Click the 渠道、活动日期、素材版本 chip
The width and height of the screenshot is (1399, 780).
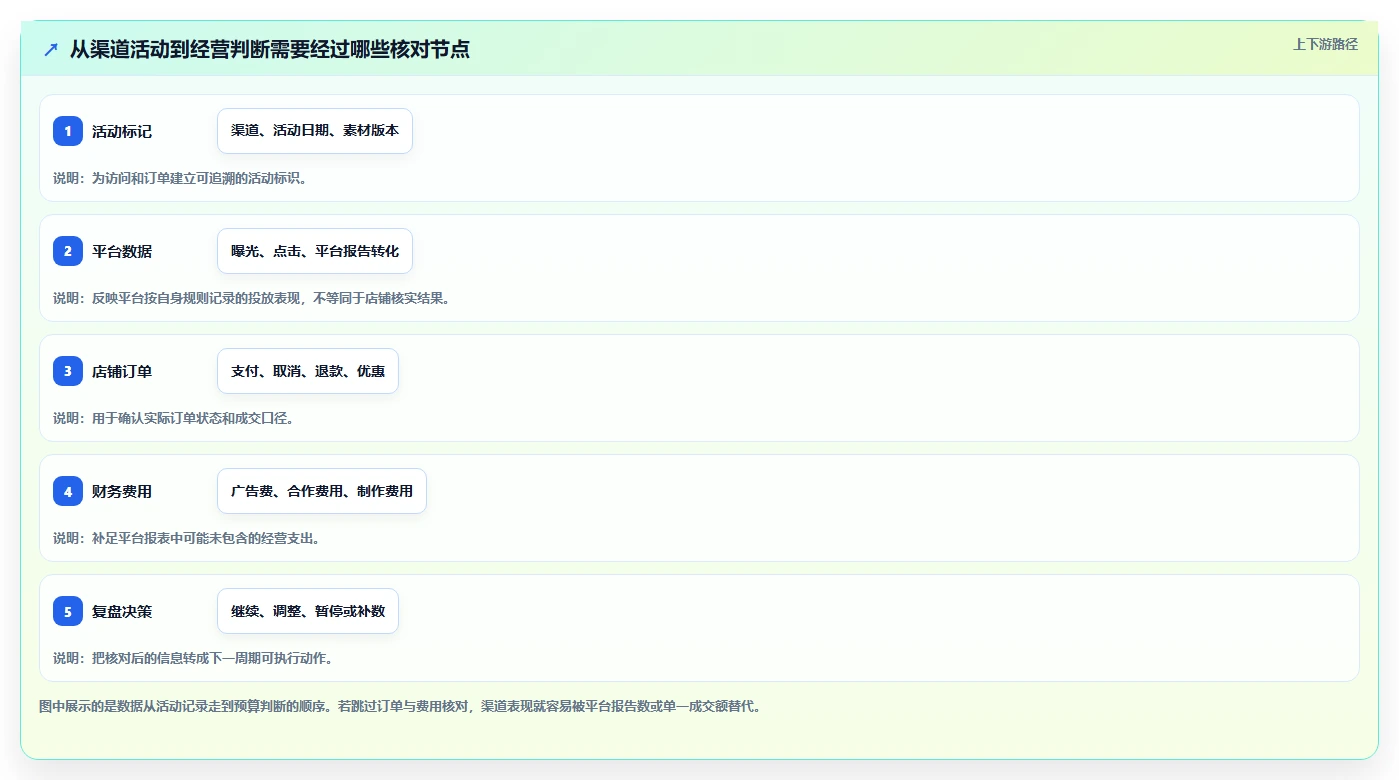click(315, 131)
